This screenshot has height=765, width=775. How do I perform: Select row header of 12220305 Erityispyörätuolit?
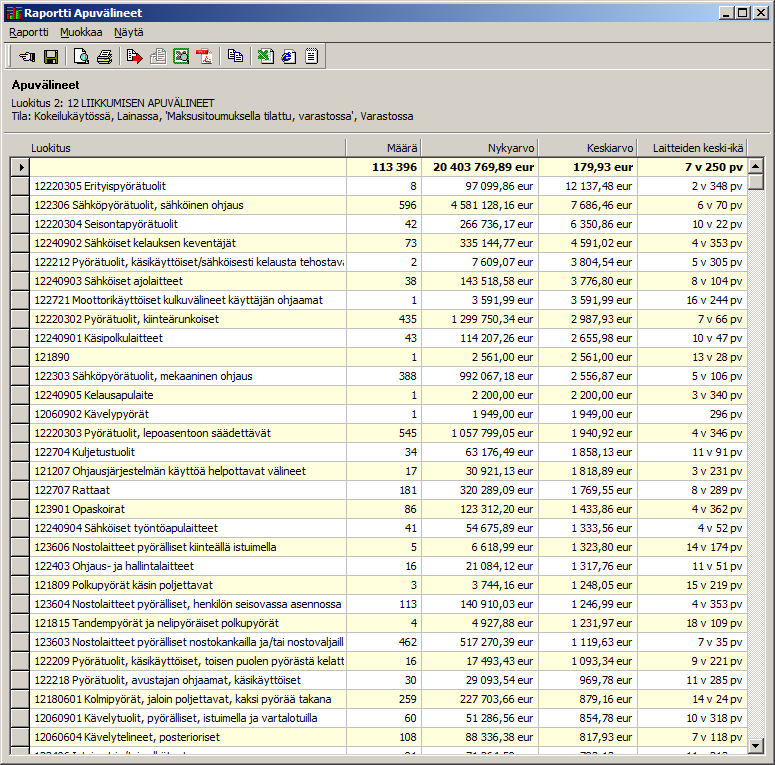tap(20, 186)
